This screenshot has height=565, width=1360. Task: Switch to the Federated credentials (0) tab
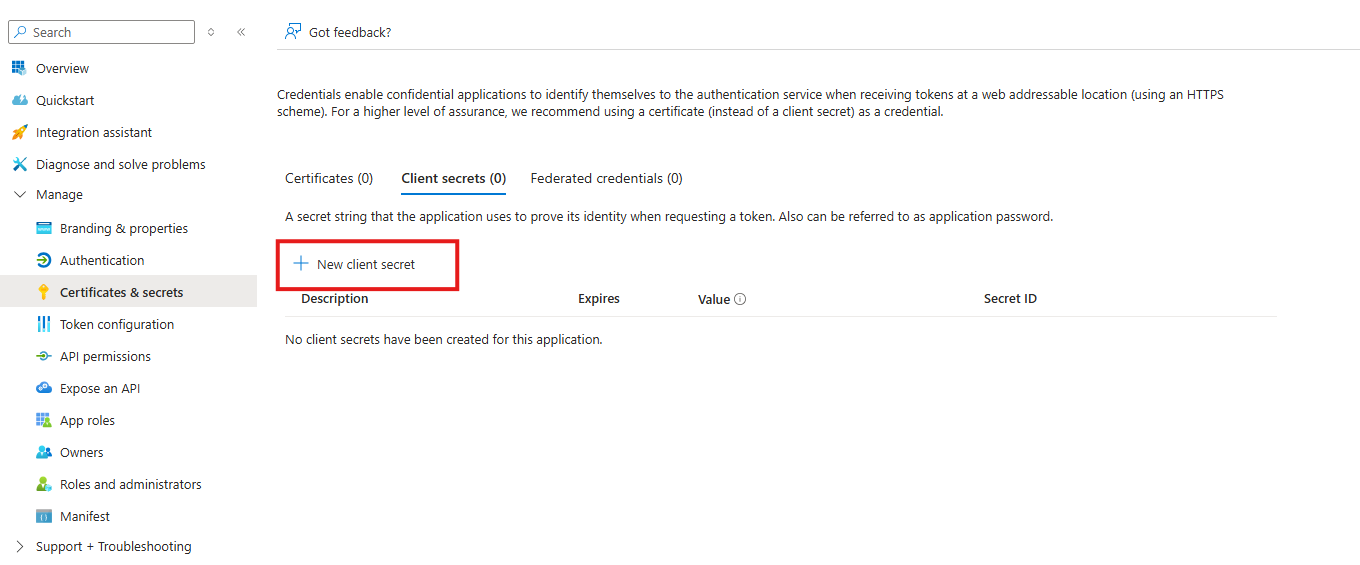coord(606,178)
